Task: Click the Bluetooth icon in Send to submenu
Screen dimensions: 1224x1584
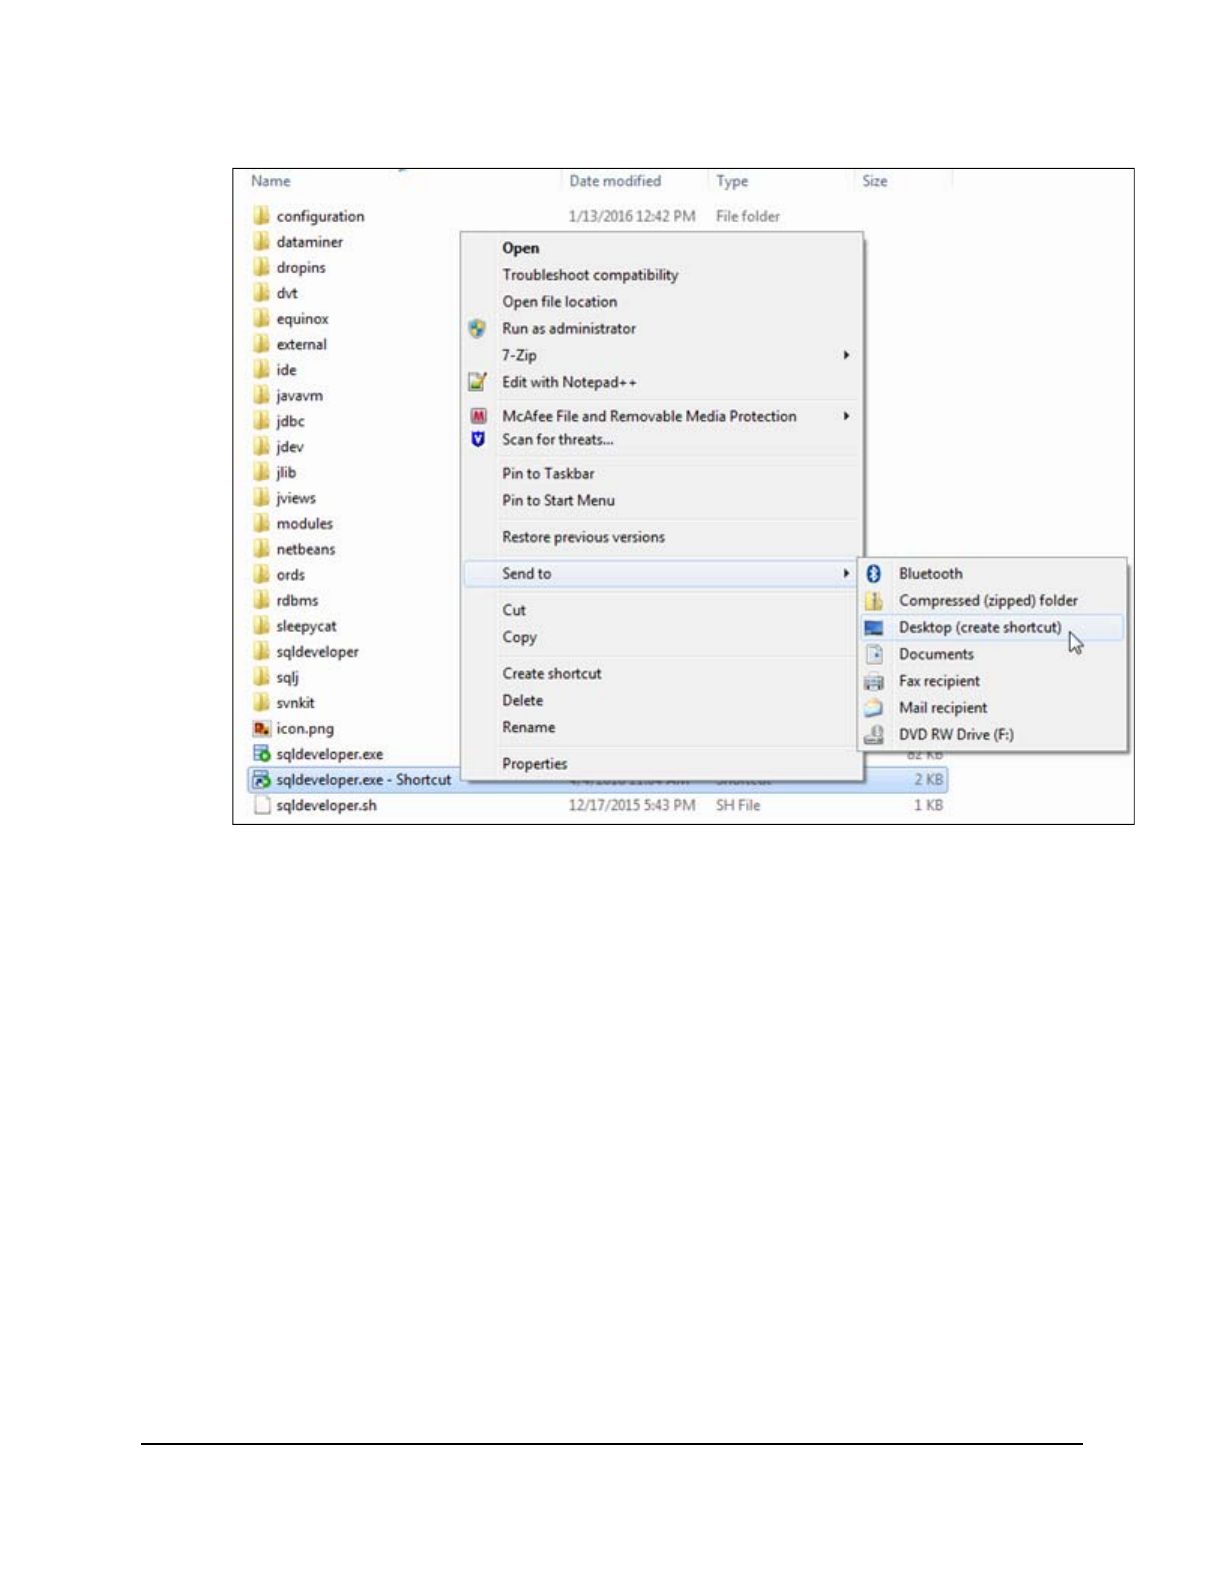Action: pyautogui.click(x=873, y=574)
